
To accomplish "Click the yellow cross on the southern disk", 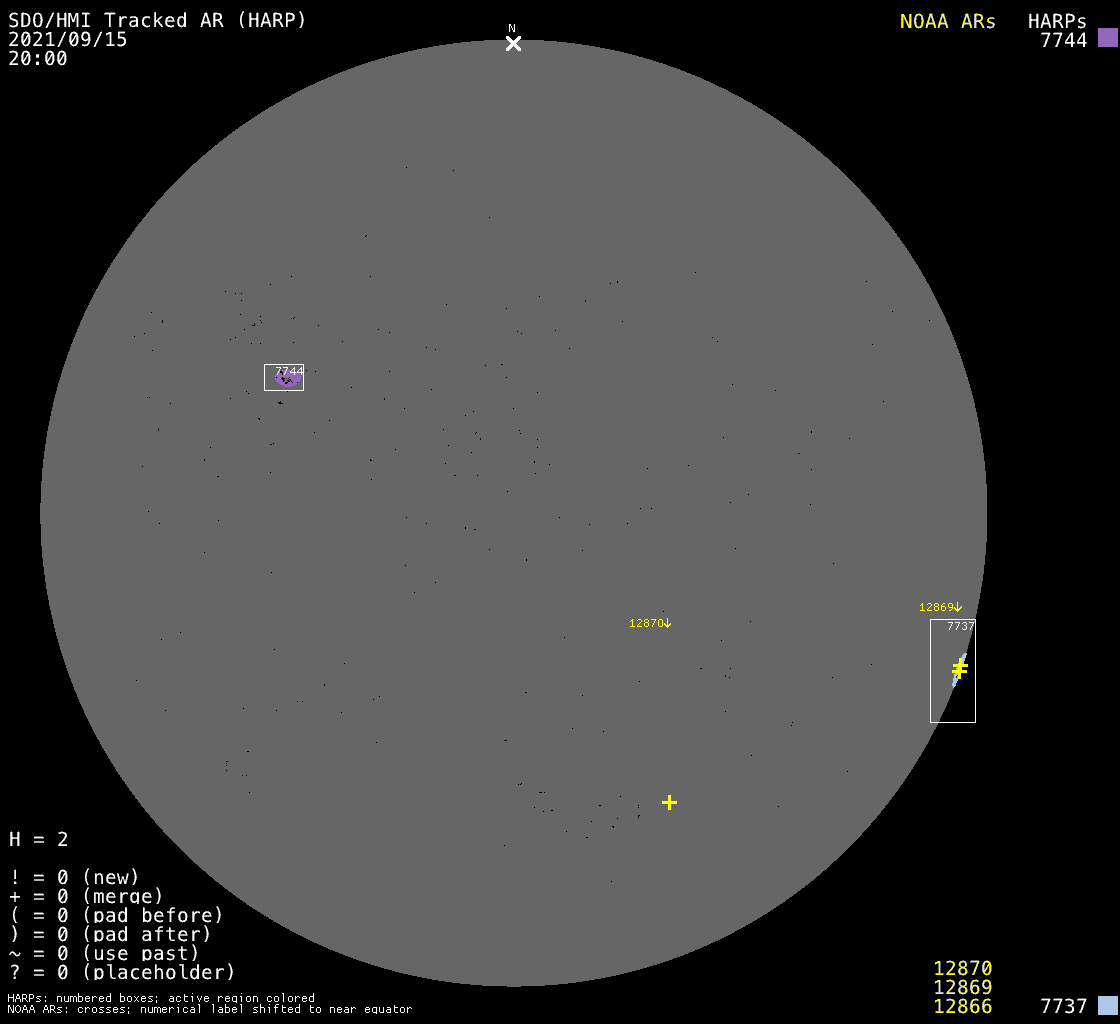I will [669, 802].
